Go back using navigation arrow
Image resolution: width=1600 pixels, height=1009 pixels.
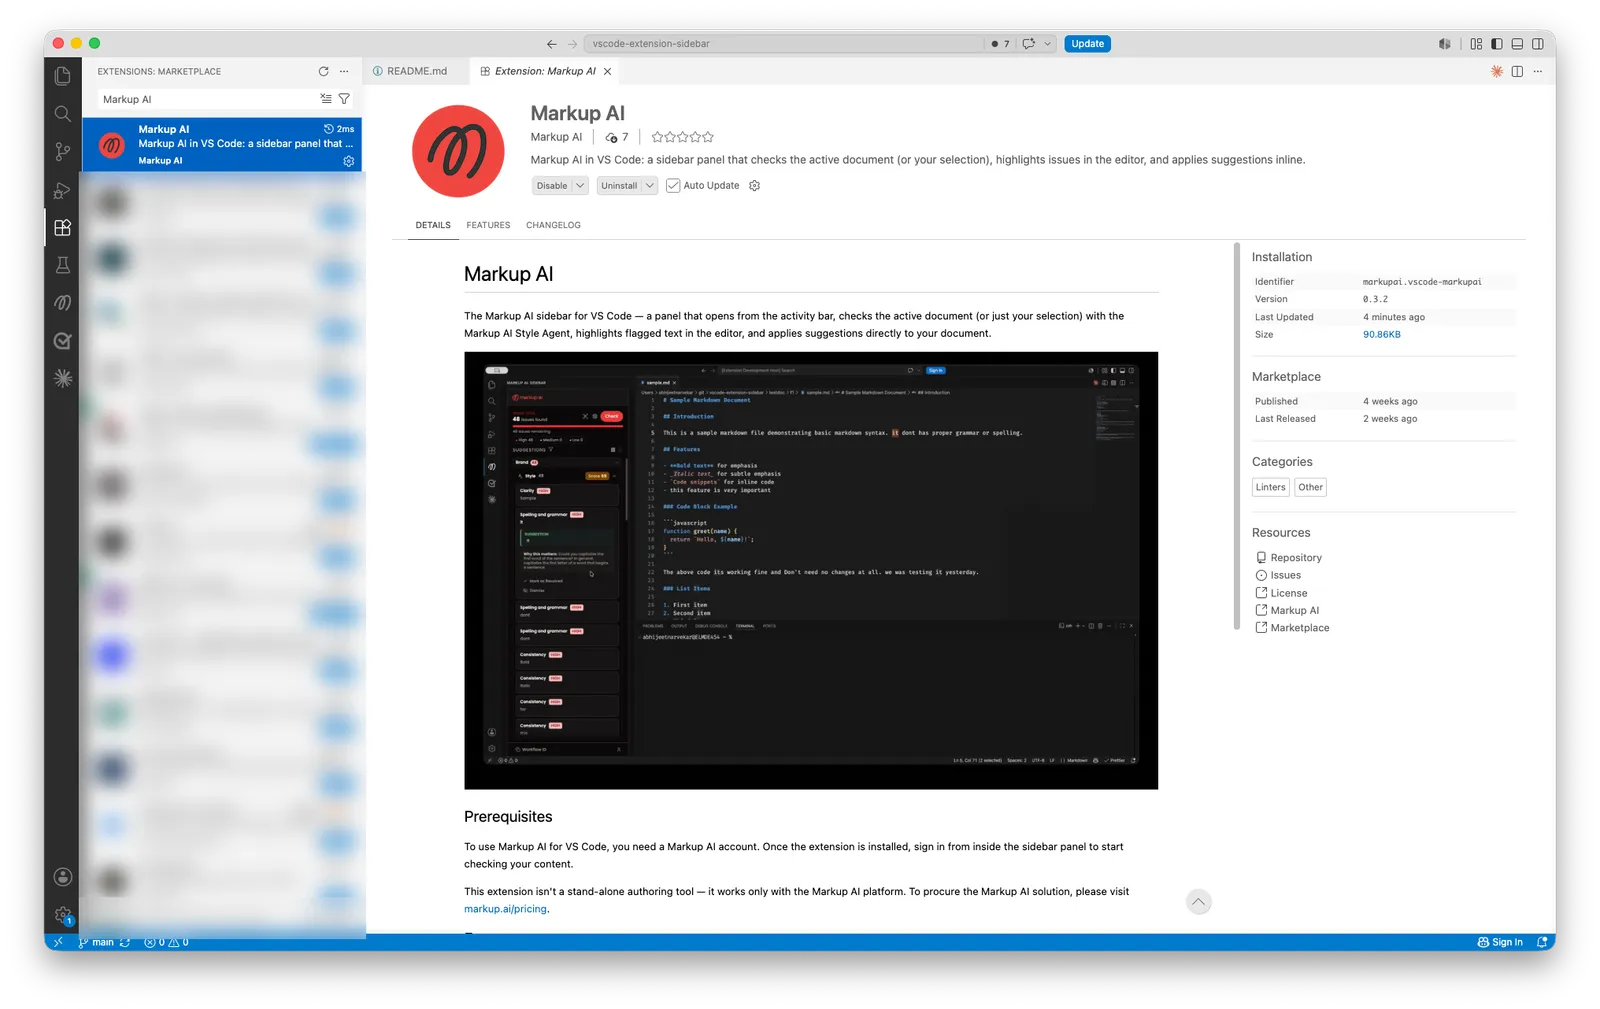(551, 44)
